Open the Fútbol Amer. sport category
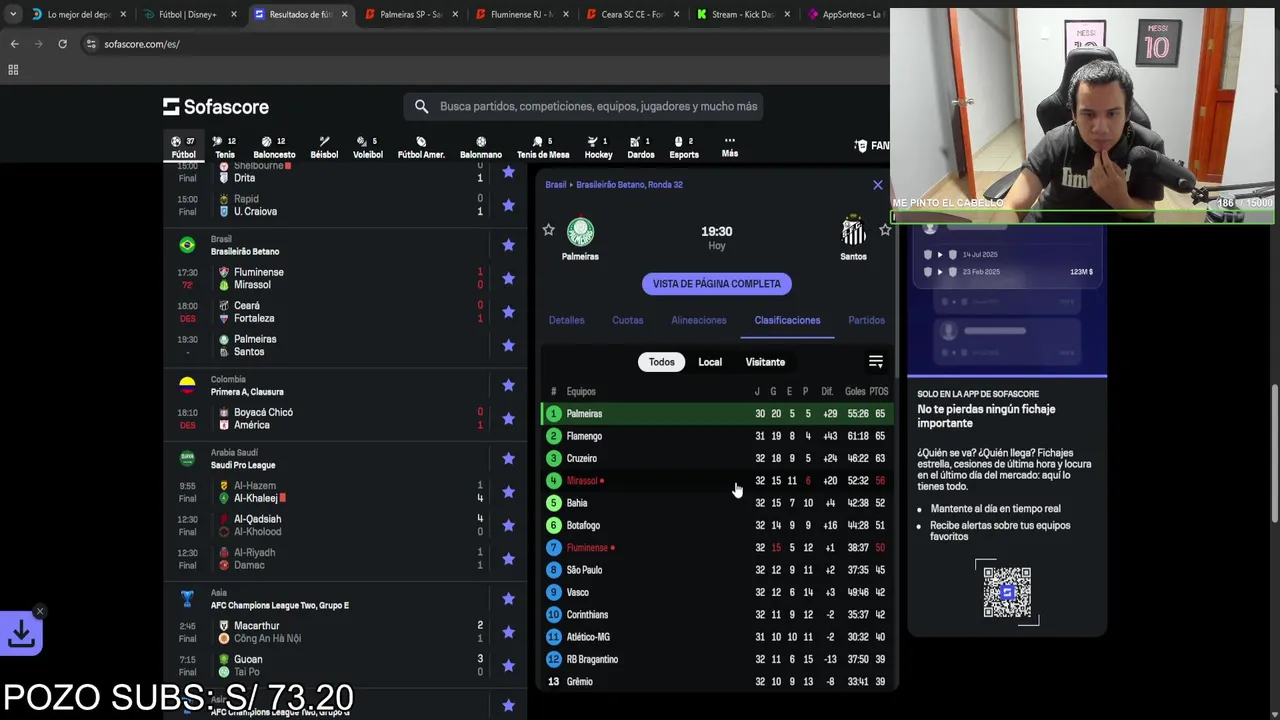Viewport: 1280px width, 720px height. 421,147
